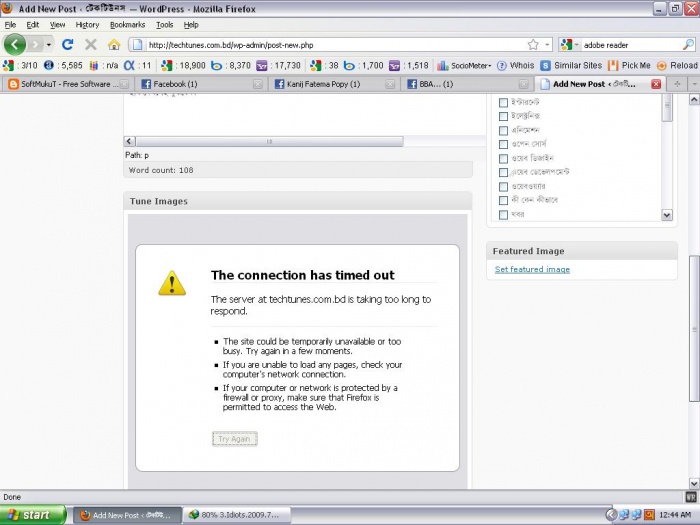Click the search magnifier icon
Screen dimensions: 700x525
click(688, 44)
